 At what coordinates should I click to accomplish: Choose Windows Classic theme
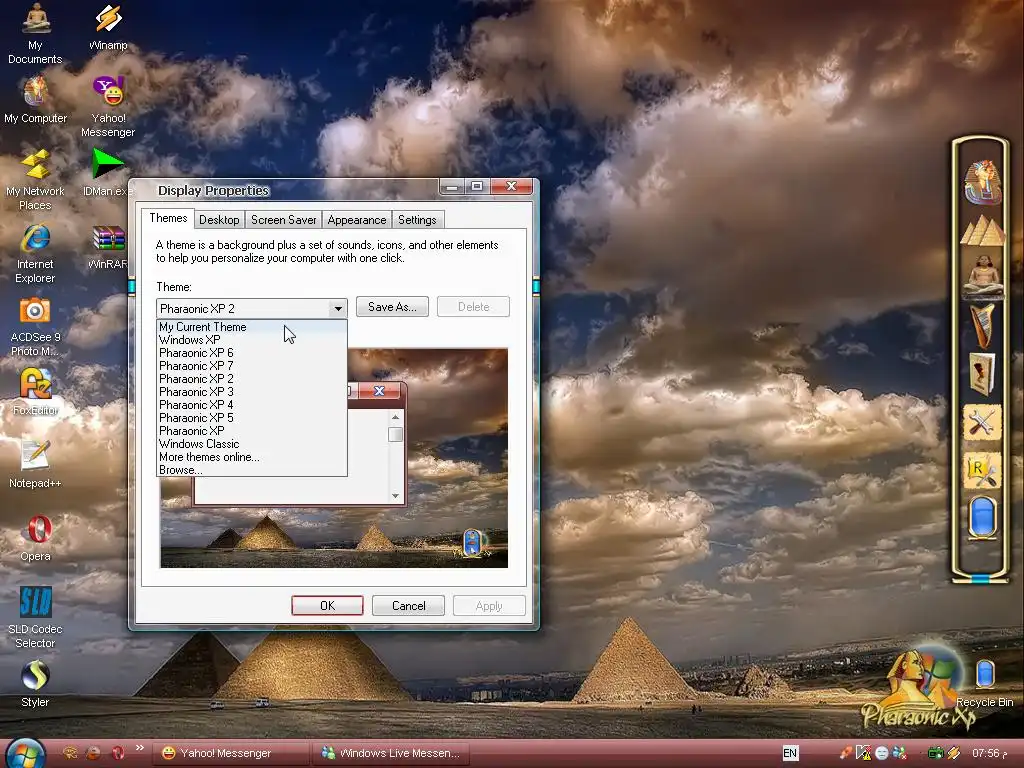click(251, 444)
